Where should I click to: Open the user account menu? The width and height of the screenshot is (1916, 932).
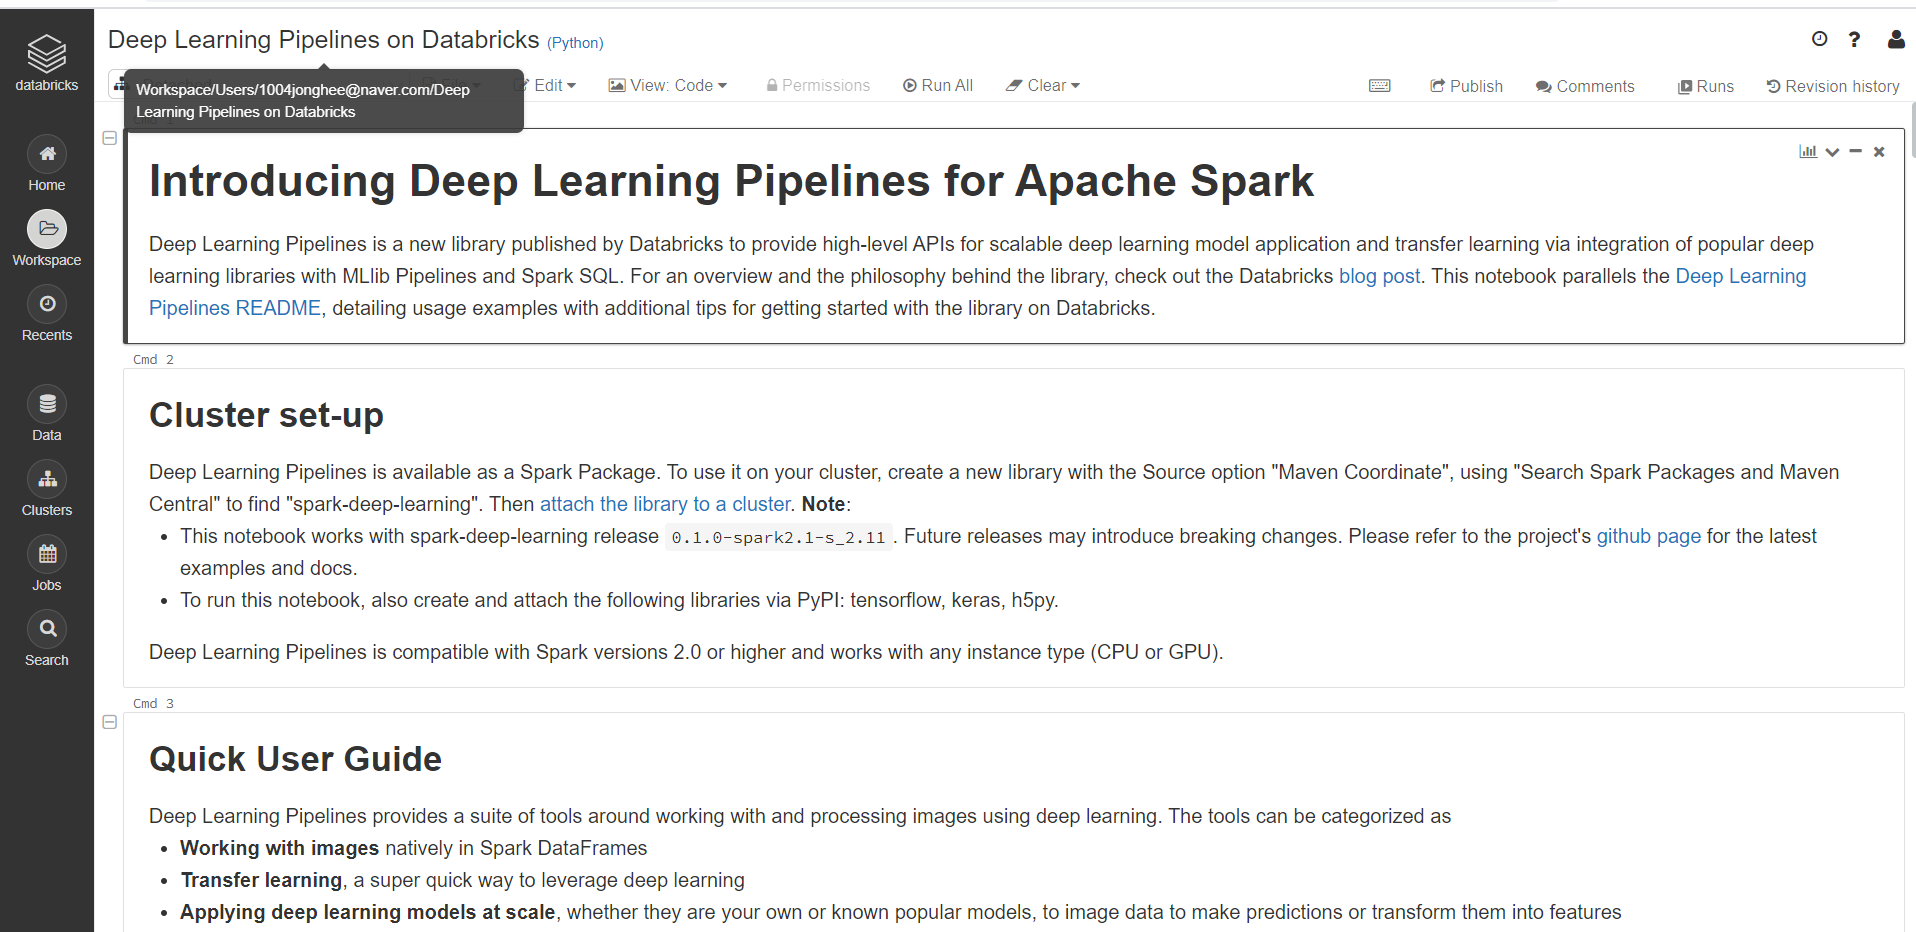coord(1895,39)
